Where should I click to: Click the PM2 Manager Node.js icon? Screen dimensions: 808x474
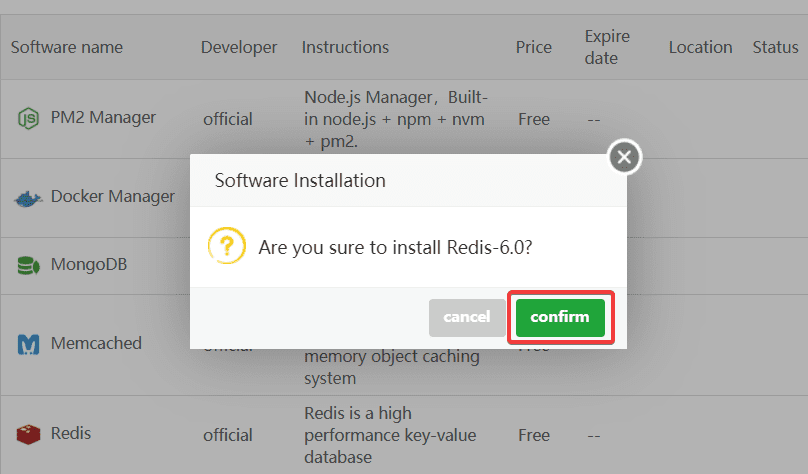tap(27, 118)
